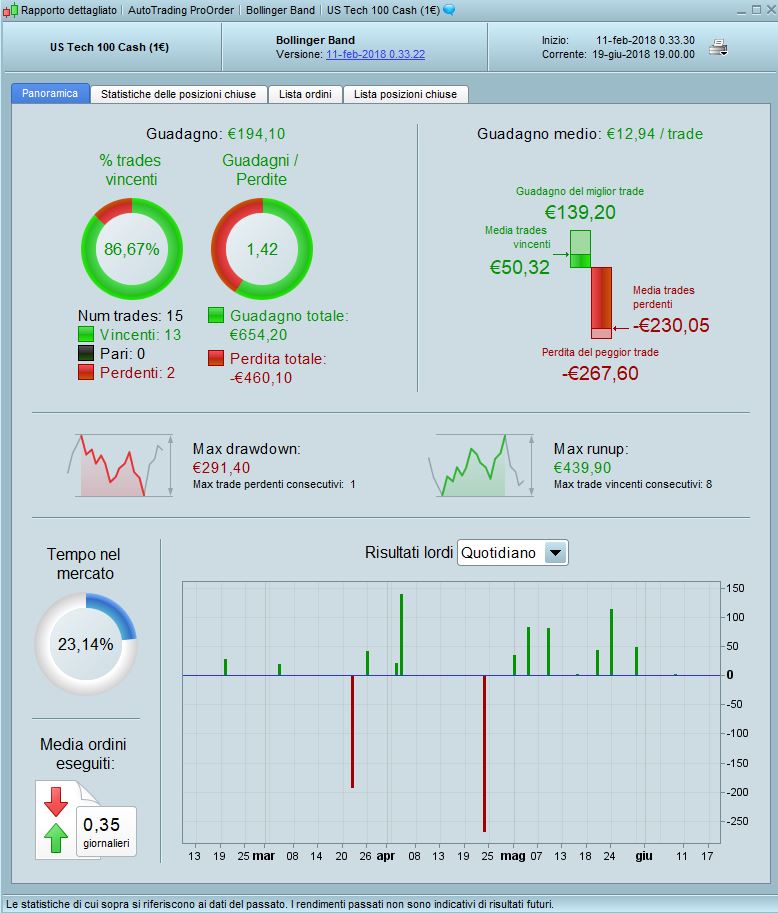Click the largest red loss bar near 25 apr
Image resolution: width=778 pixels, height=913 pixels.
[x=485, y=753]
